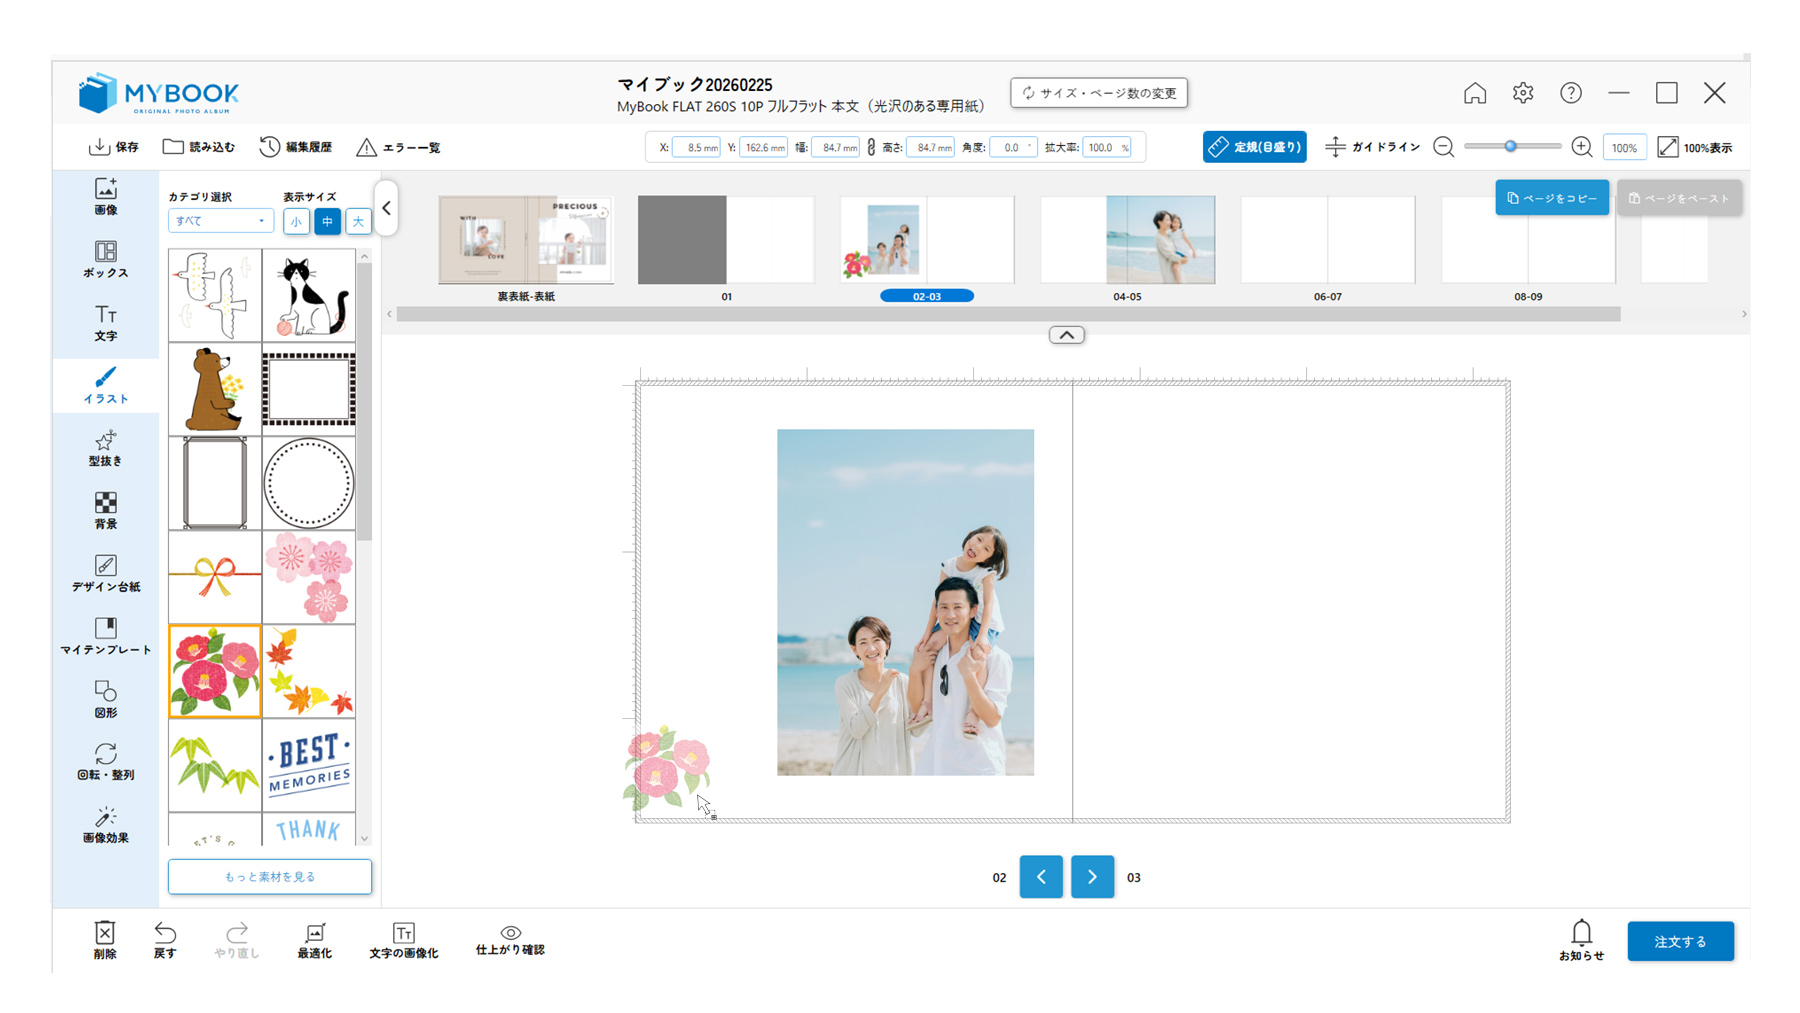The width and height of the screenshot is (1800, 1013).
Task: Open the カテゴリ選択 dropdown
Action: (220, 221)
